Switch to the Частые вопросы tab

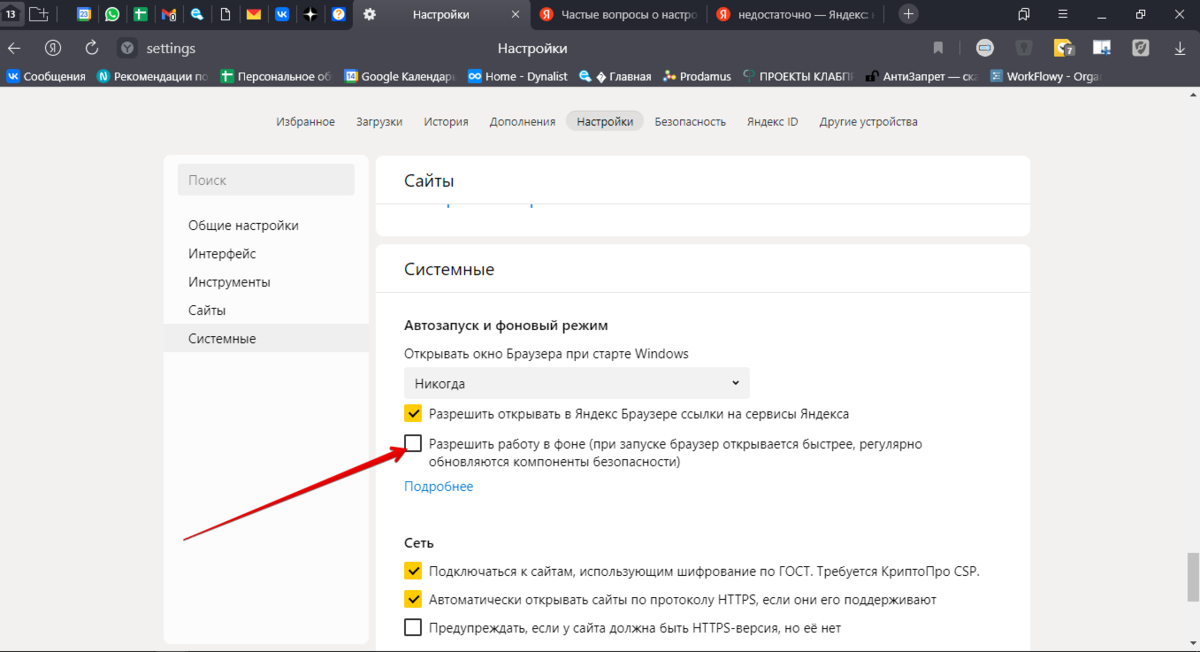coord(618,14)
